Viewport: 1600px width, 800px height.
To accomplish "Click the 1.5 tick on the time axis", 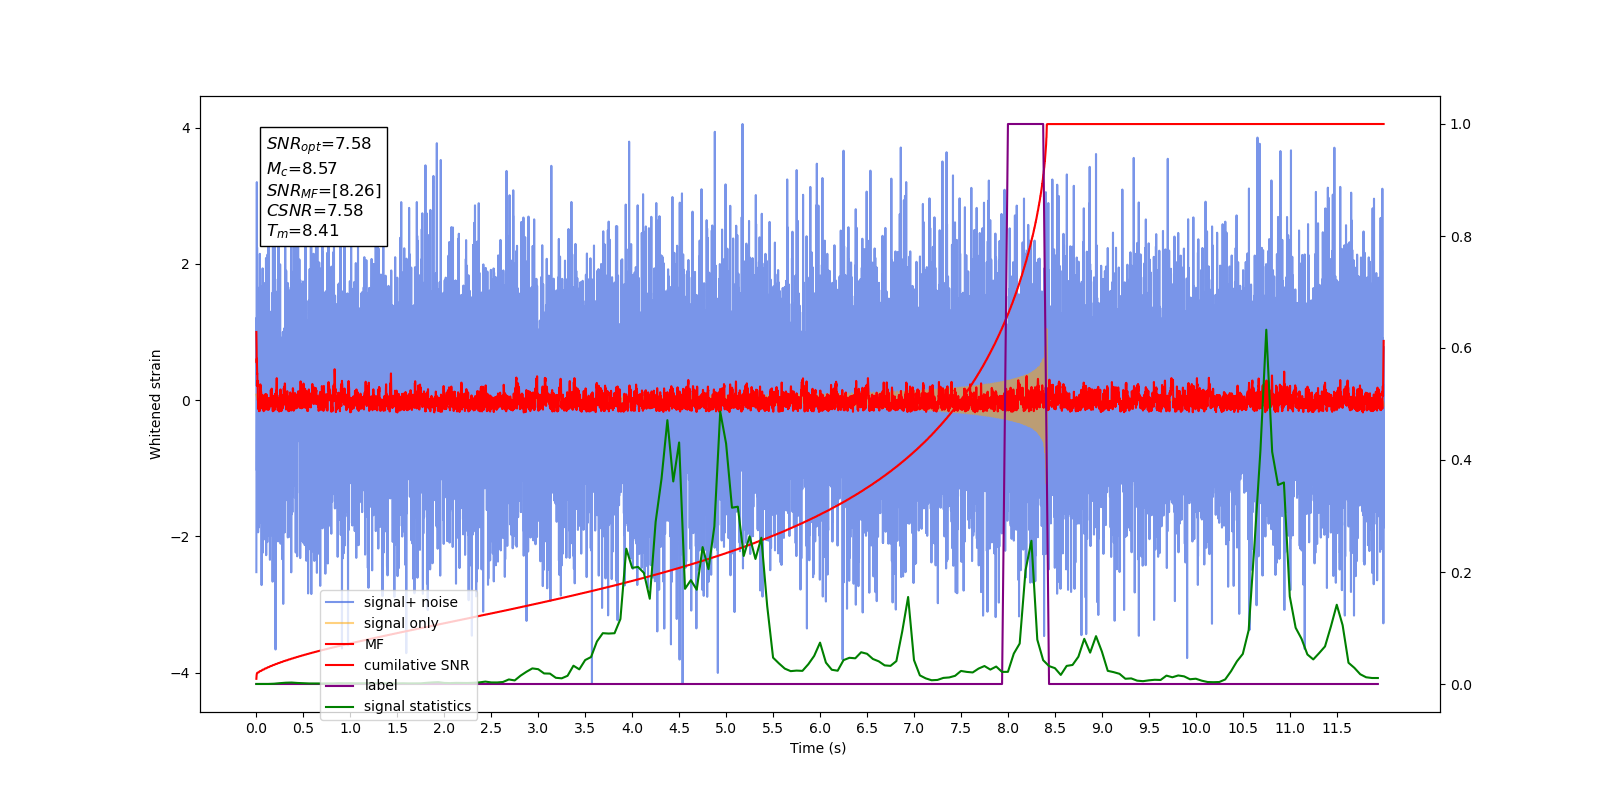I will point(397,728).
